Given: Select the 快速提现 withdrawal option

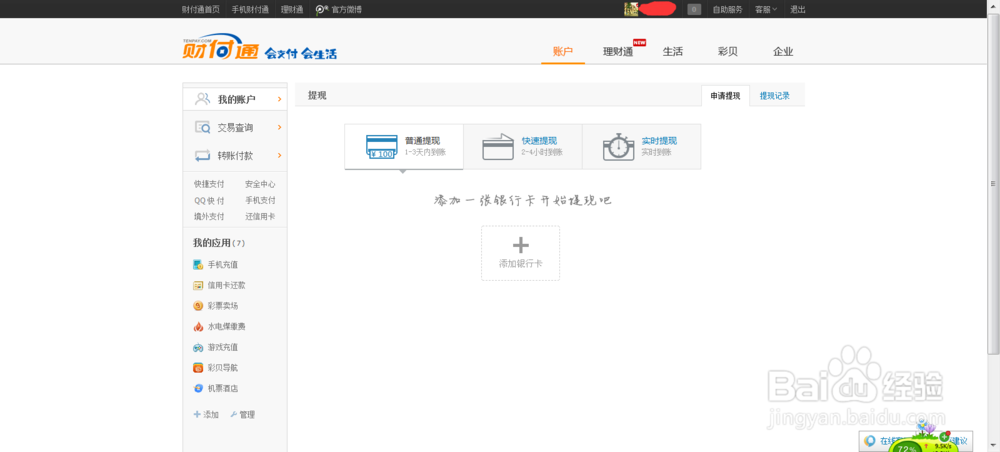Looking at the screenshot, I should click(523, 147).
